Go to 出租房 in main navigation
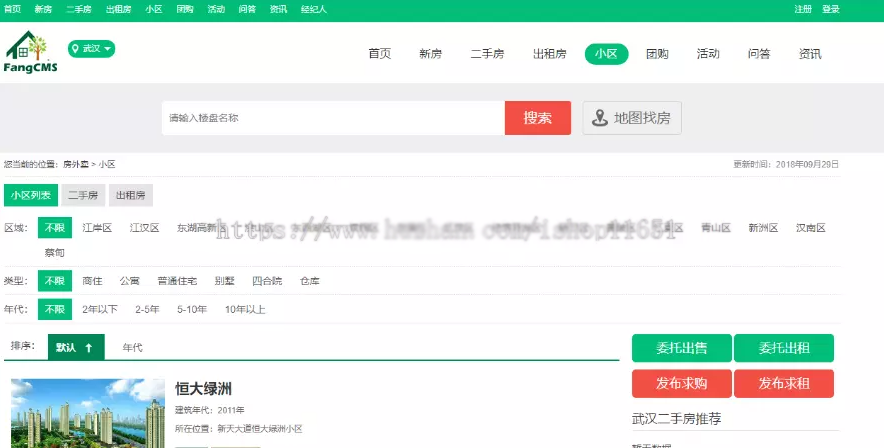Image resolution: width=884 pixels, height=448 pixels. click(x=550, y=54)
